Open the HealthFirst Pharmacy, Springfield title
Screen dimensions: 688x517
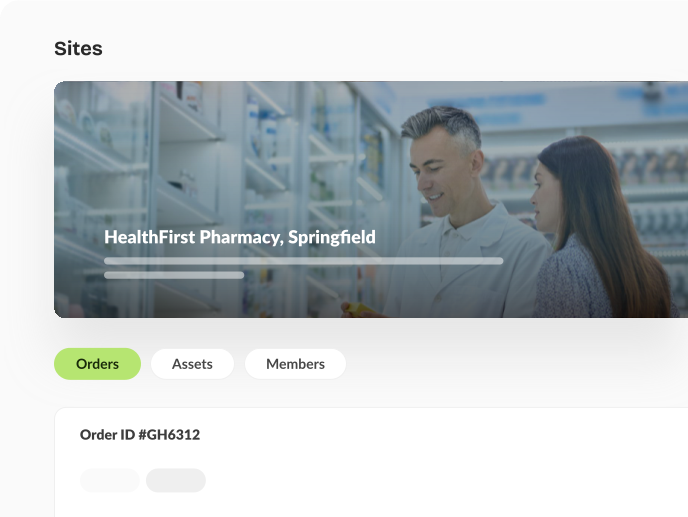pos(240,237)
